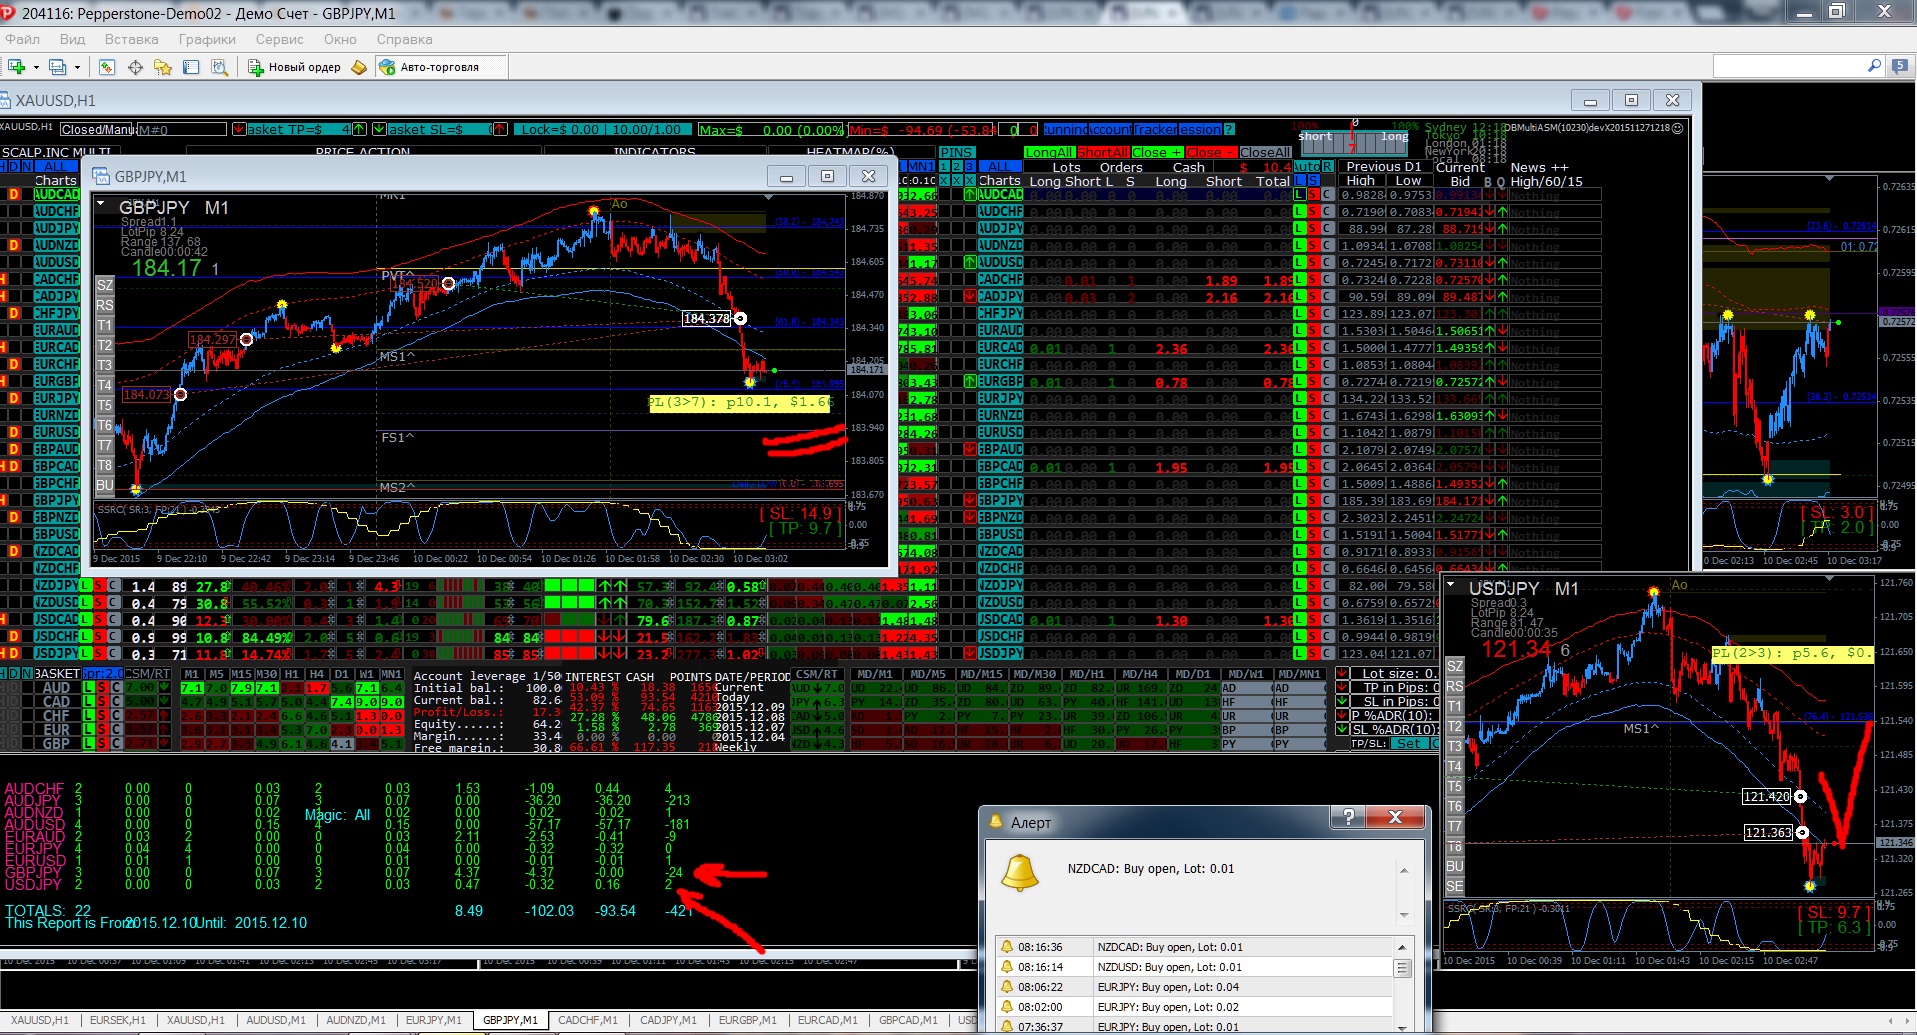
Task: Click the green down arrow before Basket SL
Action: coord(379,129)
